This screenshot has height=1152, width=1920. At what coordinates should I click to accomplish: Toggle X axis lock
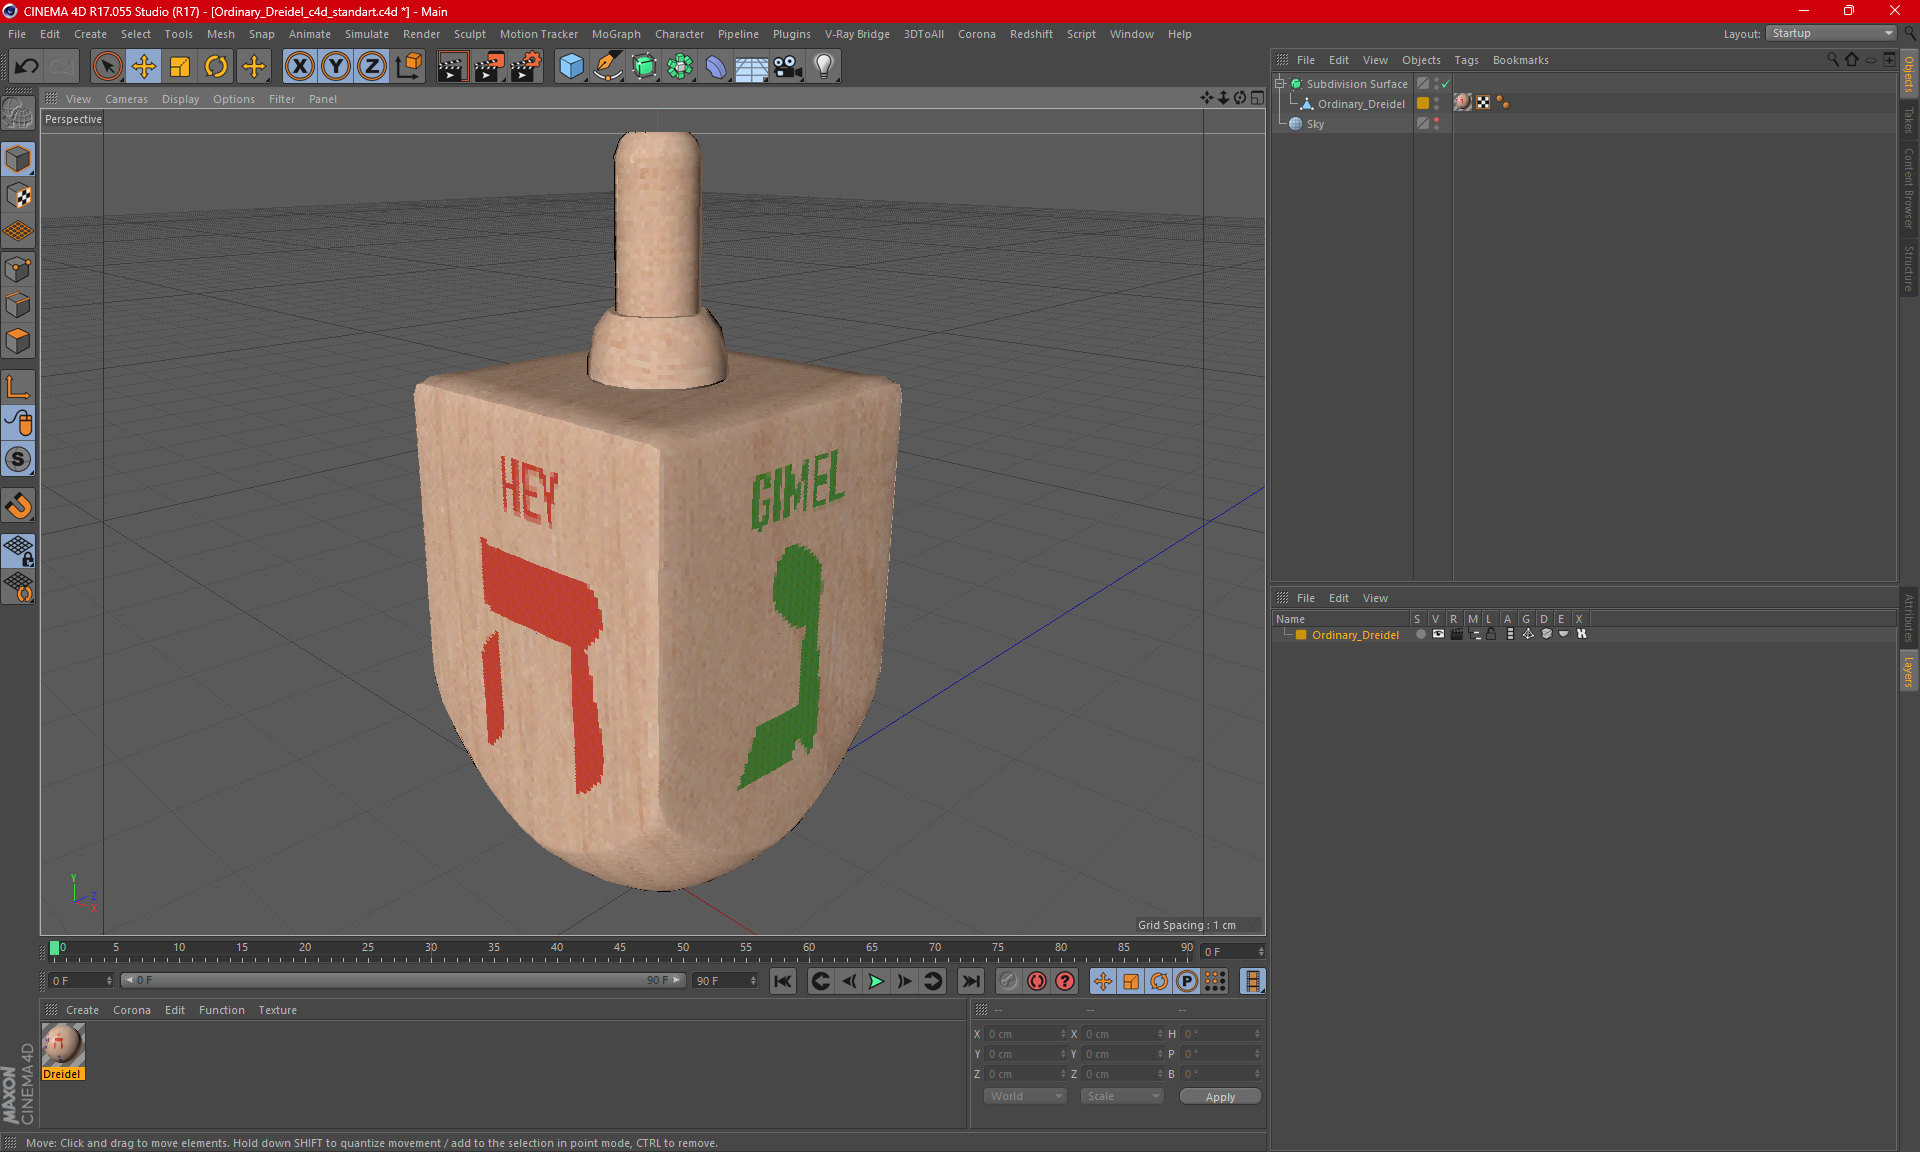click(x=299, y=66)
